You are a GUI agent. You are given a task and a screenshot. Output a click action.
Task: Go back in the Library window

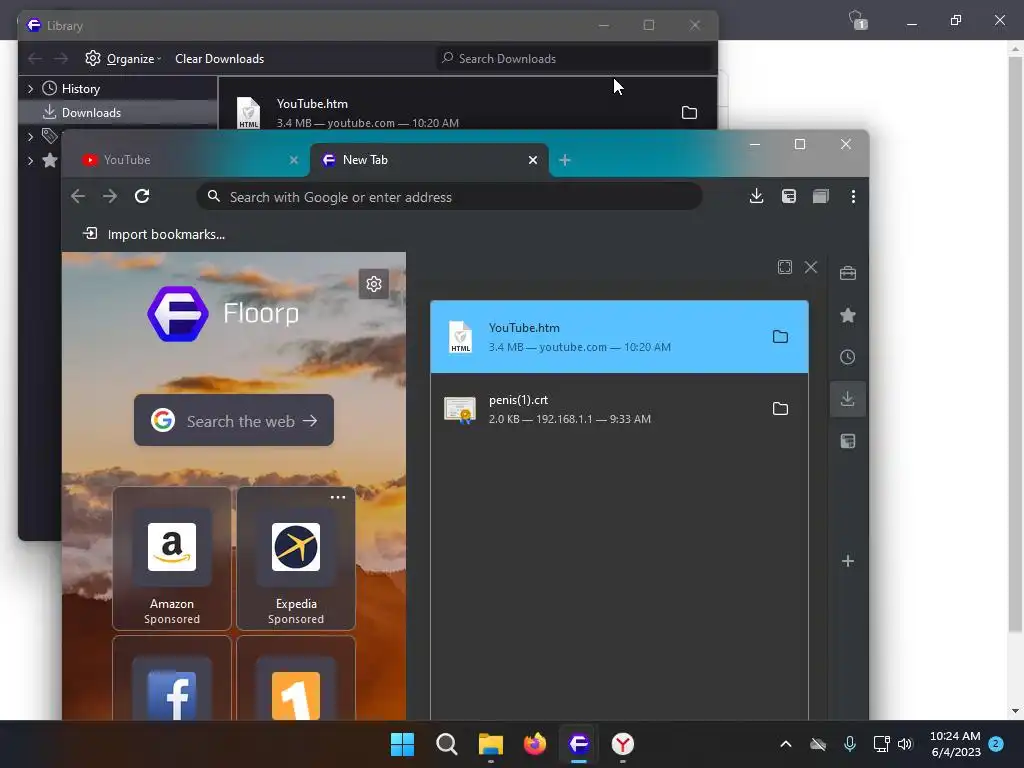coord(35,59)
